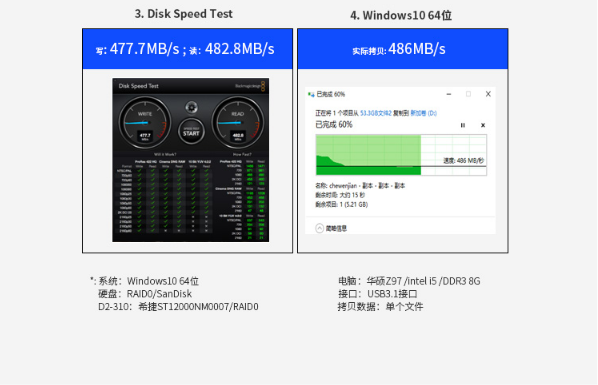Viewport: 598px width, 385px height.
Task: Click the 482.8 read speed readout
Action: click(x=238, y=136)
